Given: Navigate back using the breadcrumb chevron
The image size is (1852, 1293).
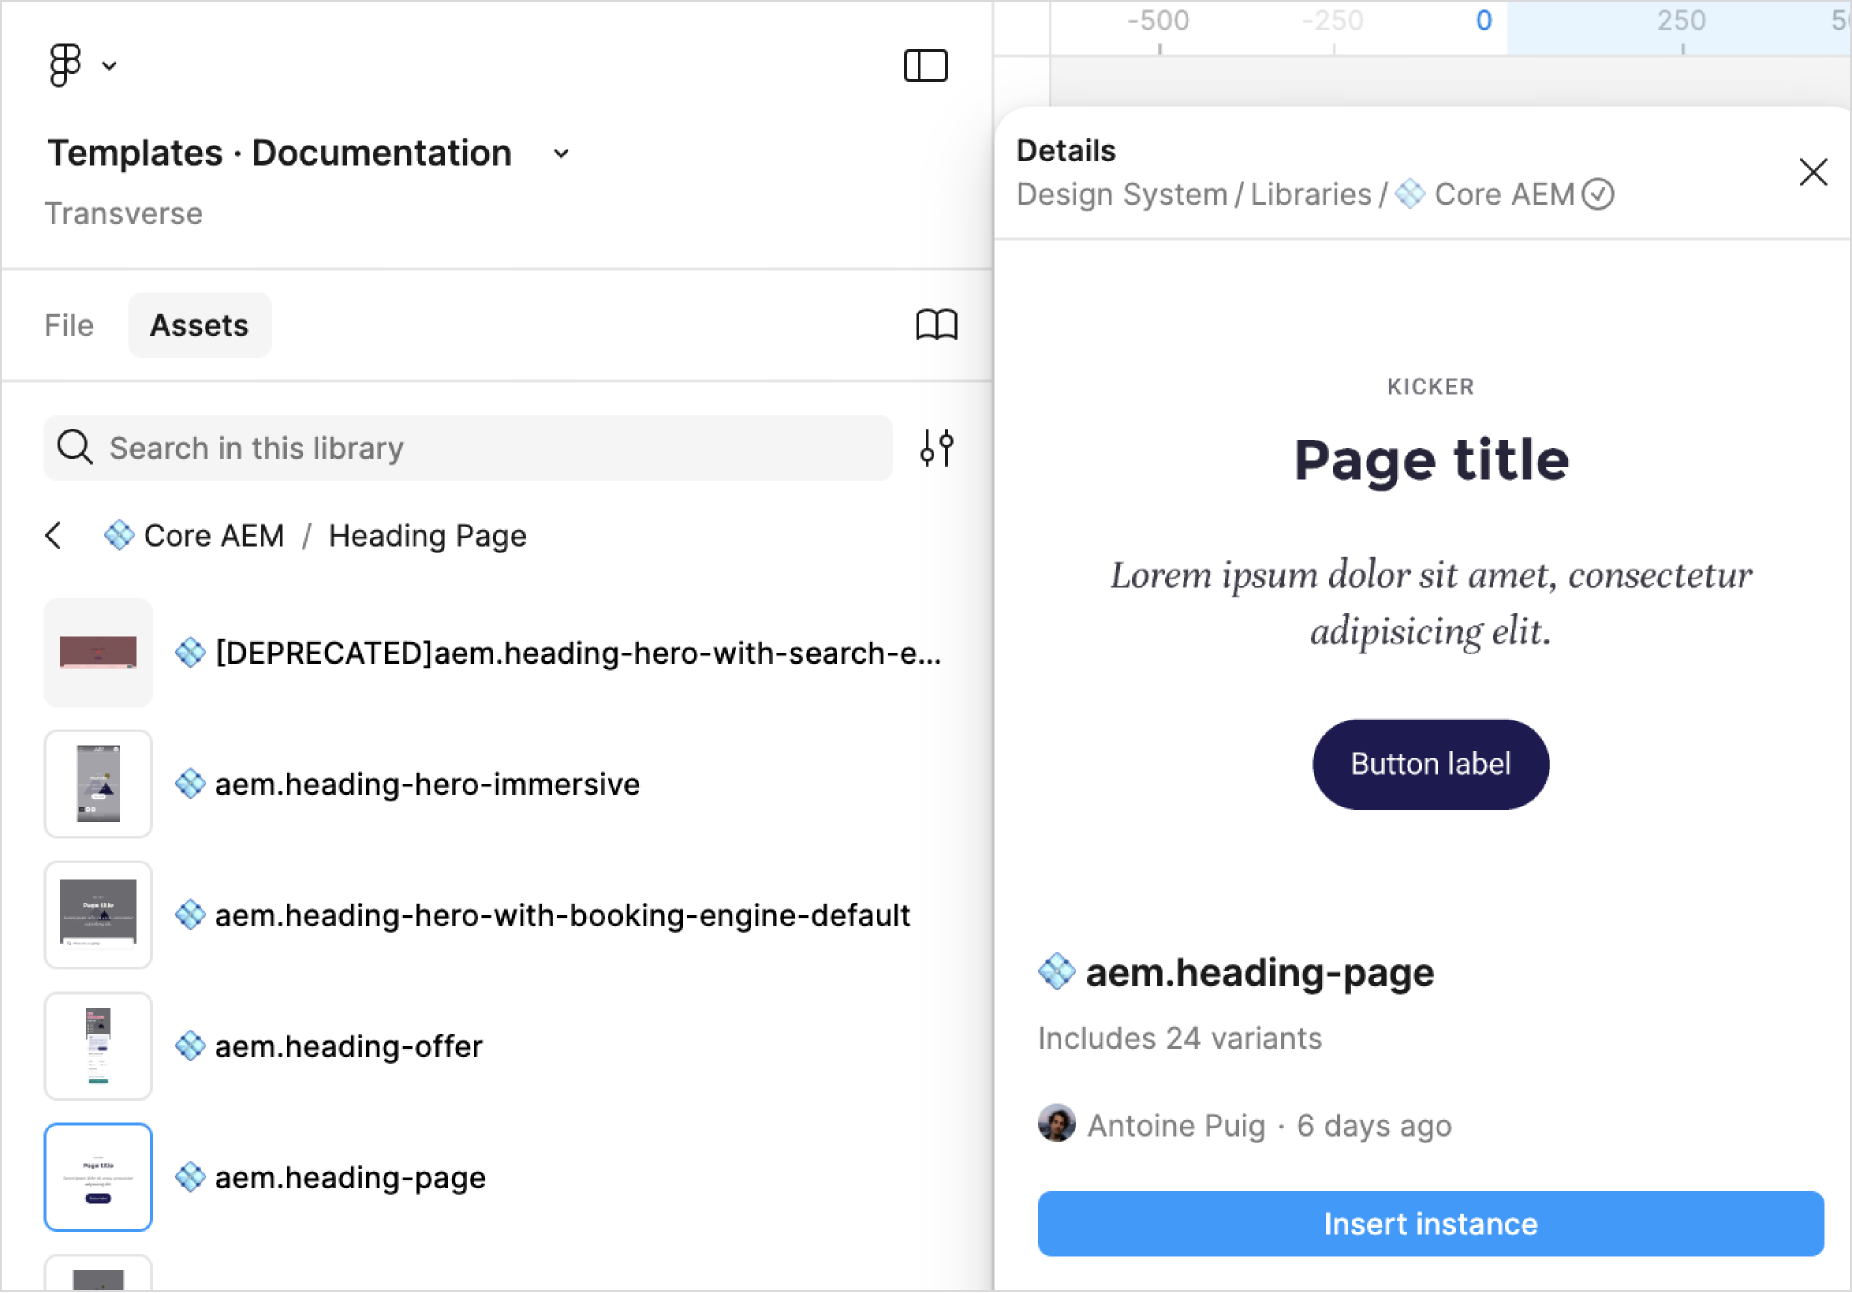Looking at the screenshot, I should (x=54, y=535).
